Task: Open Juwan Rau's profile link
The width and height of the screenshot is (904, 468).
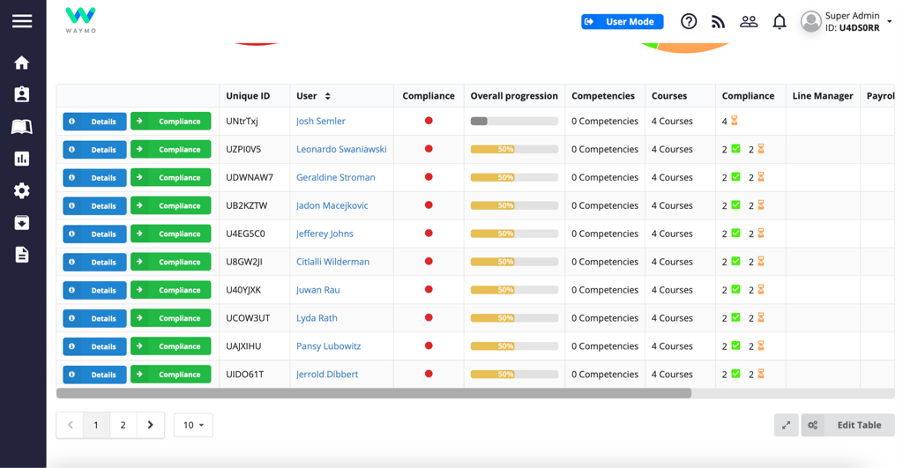Action: (x=318, y=290)
